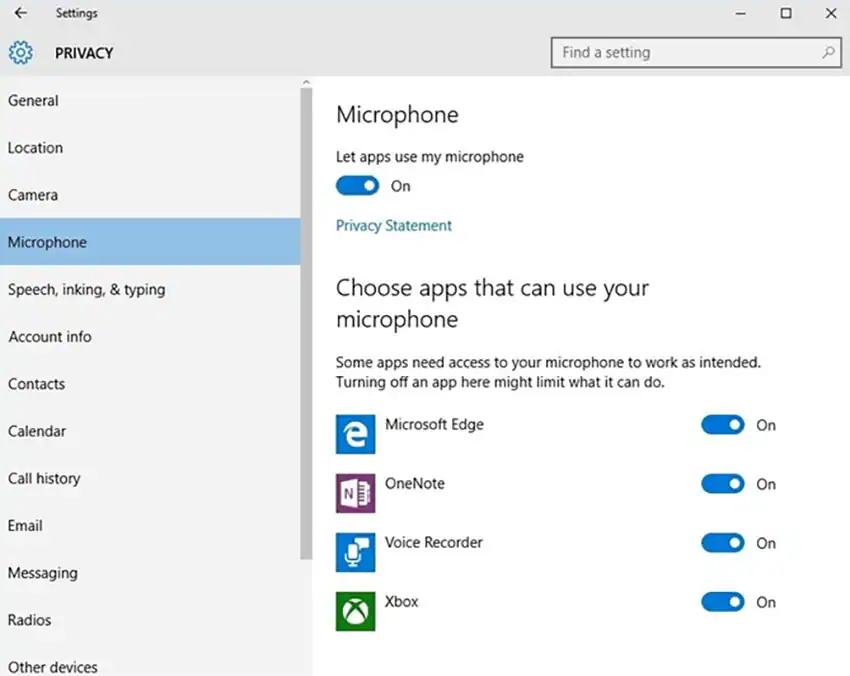
Task: Open Account info settings
Action: [x=150, y=336]
